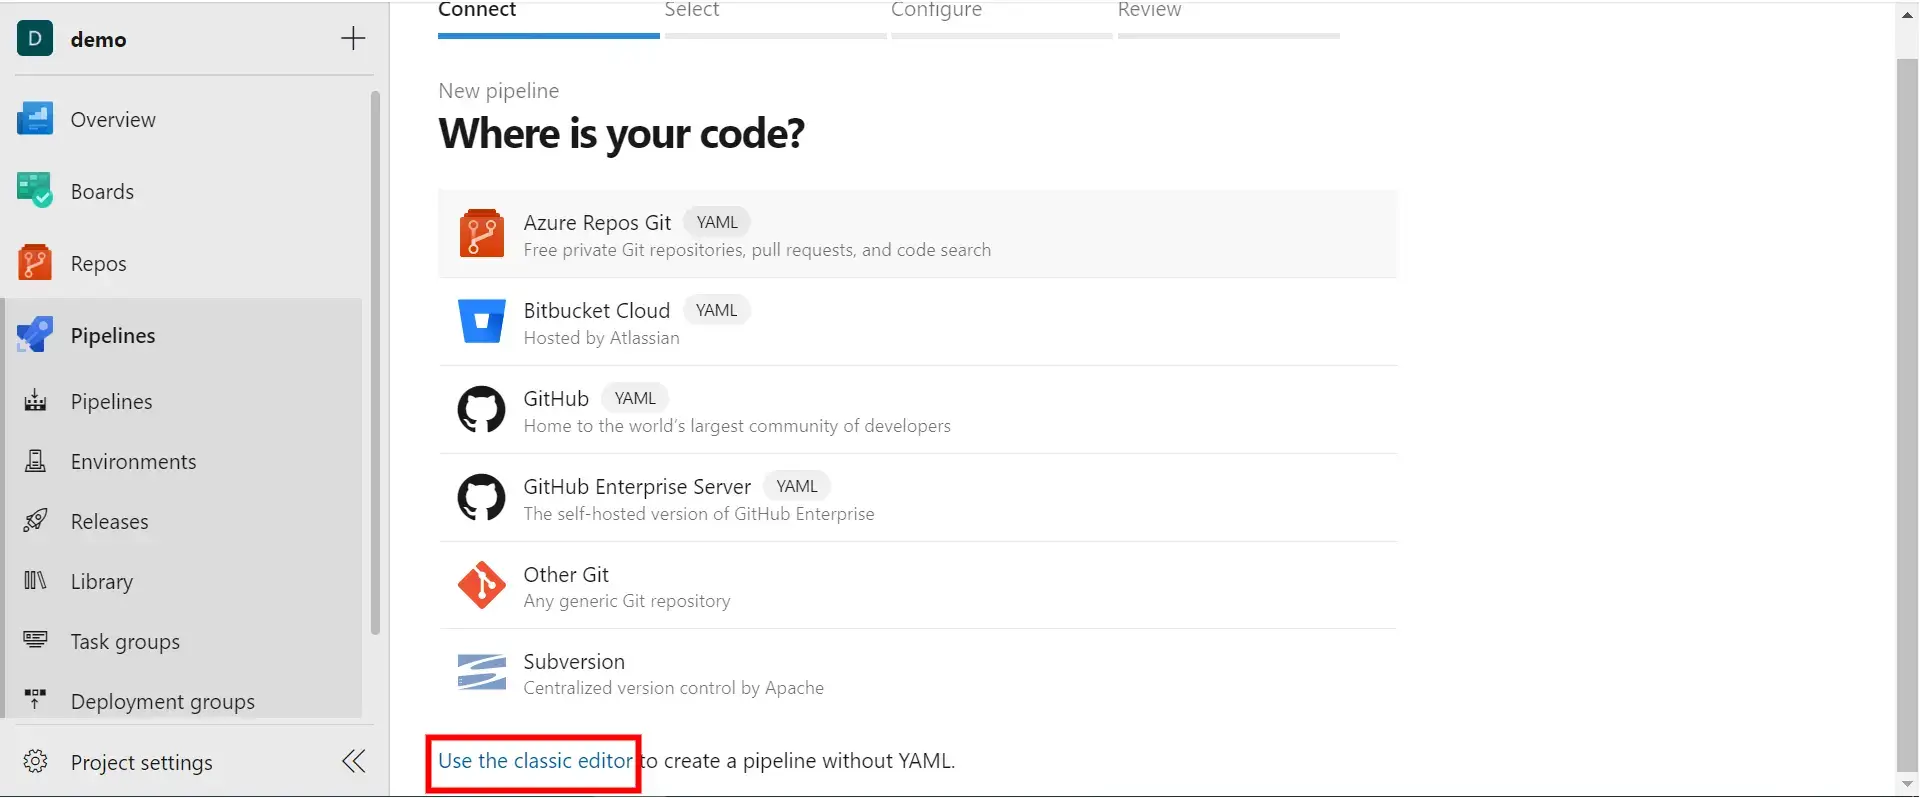Go to Environments in sidebar
Image resolution: width=1920 pixels, height=798 pixels.
133,462
